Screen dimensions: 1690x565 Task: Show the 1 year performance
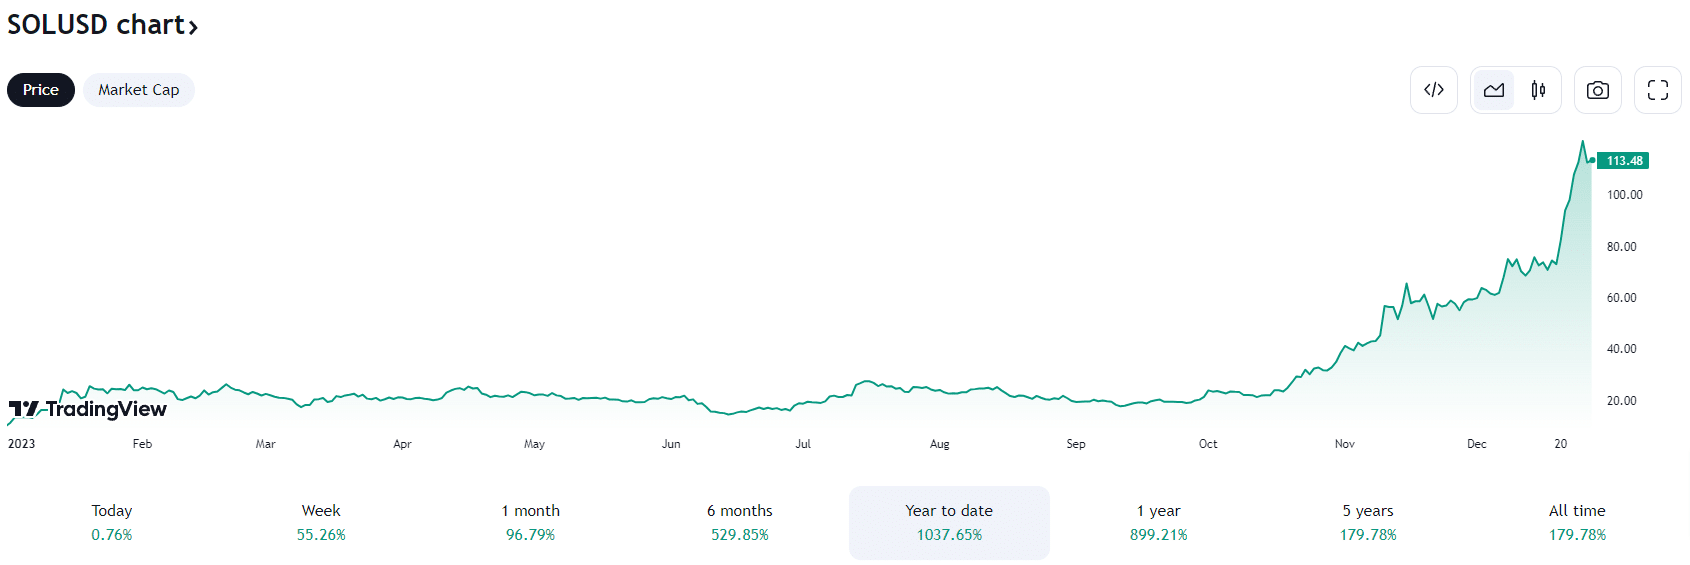click(1158, 523)
